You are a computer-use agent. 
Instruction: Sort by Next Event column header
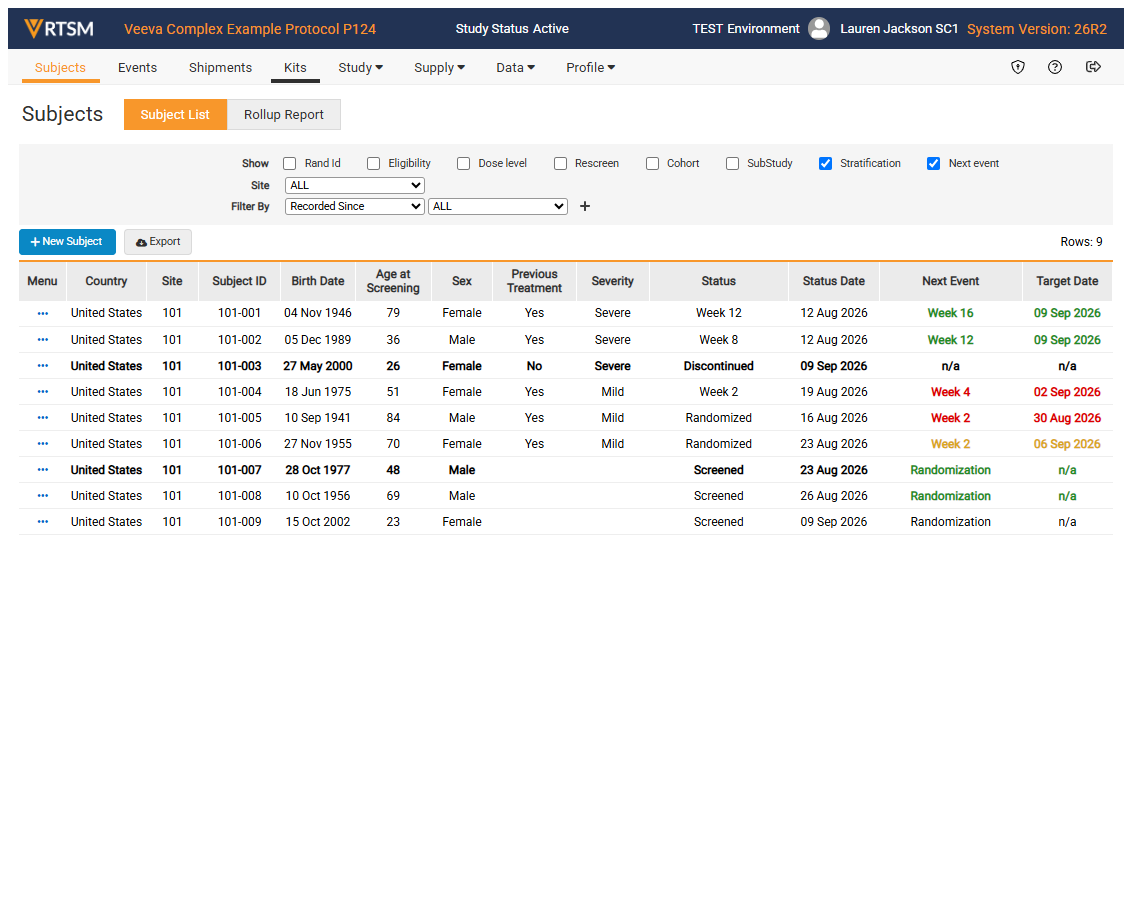[x=950, y=281]
